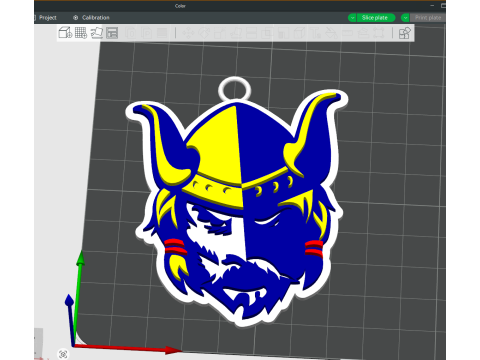Click the Variable layer height icon
This screenshot has width=480, height=360.
[162, 33]
